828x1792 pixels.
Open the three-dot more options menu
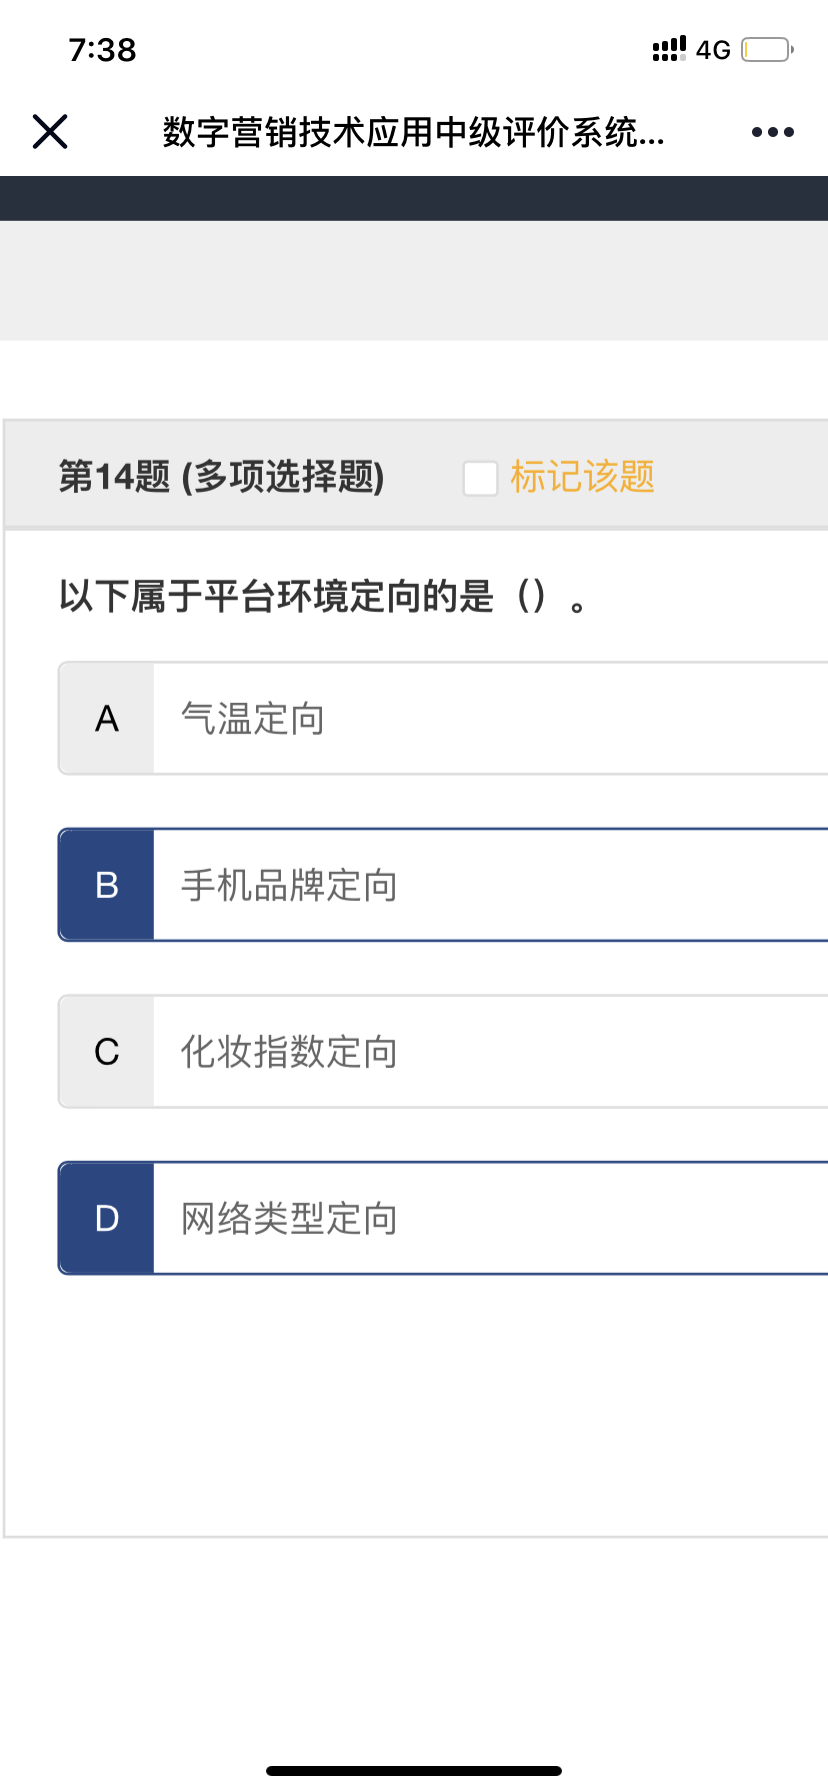772,132
